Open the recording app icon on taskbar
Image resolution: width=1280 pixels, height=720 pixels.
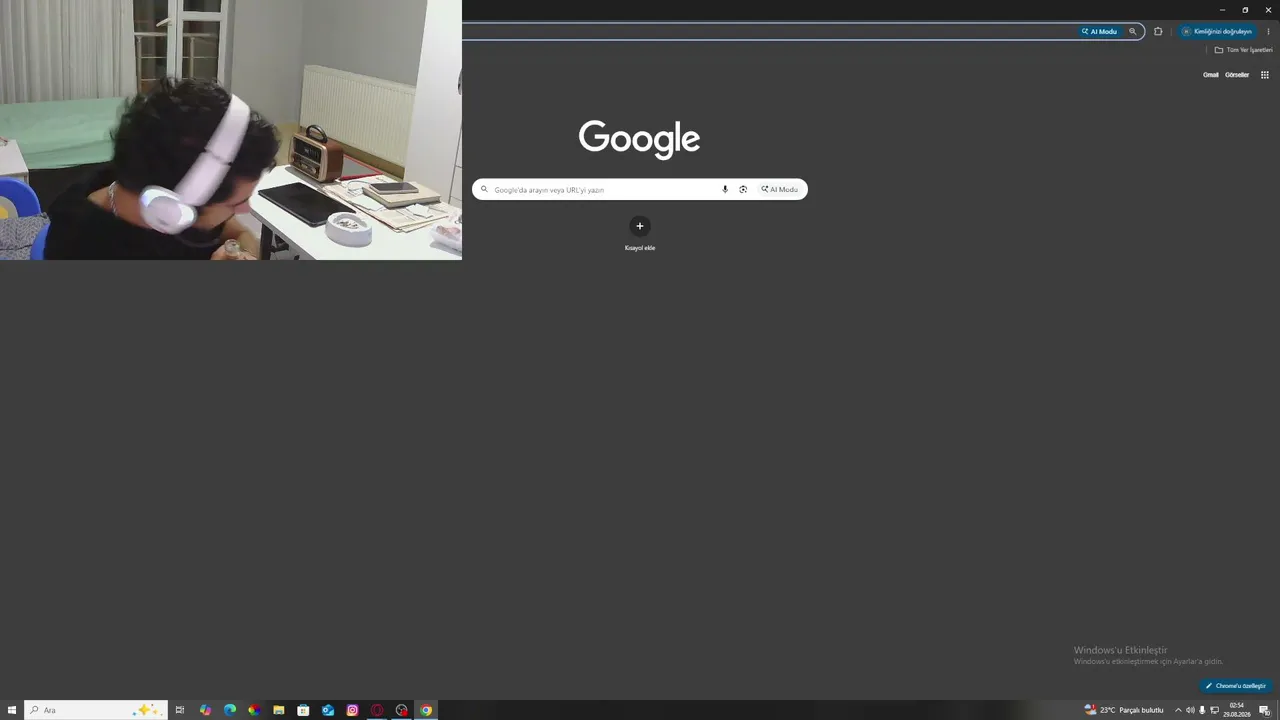tap(401, 710)
